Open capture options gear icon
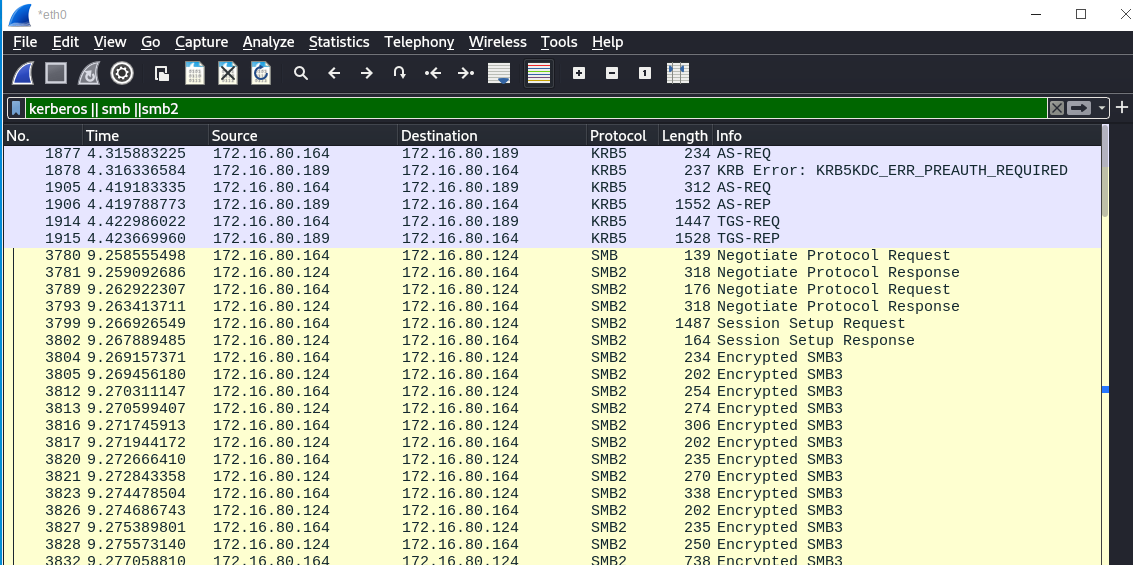This screenshot has width=1133, height=565. point(122,73)
